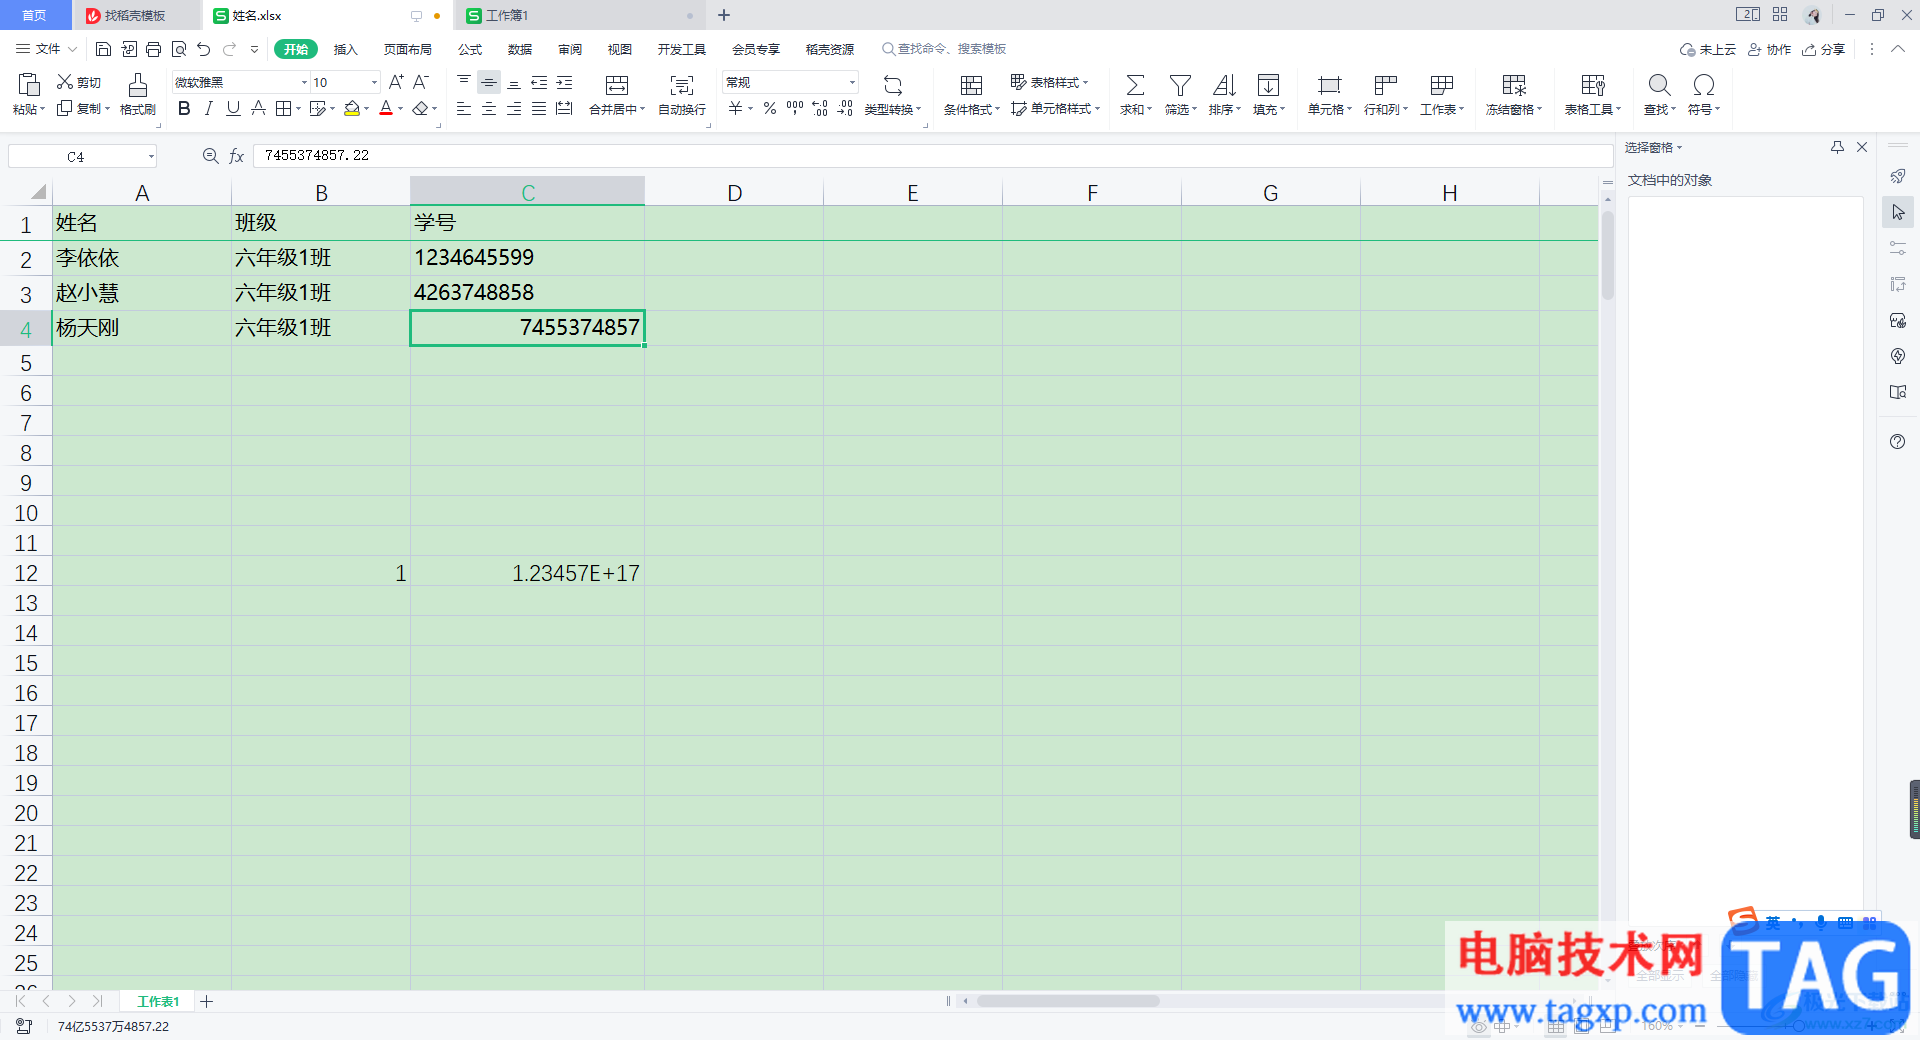Click the Type Conversion (类型转换) icon
This screenshot has width=1920, height=1040.
[x=893, y=85]
